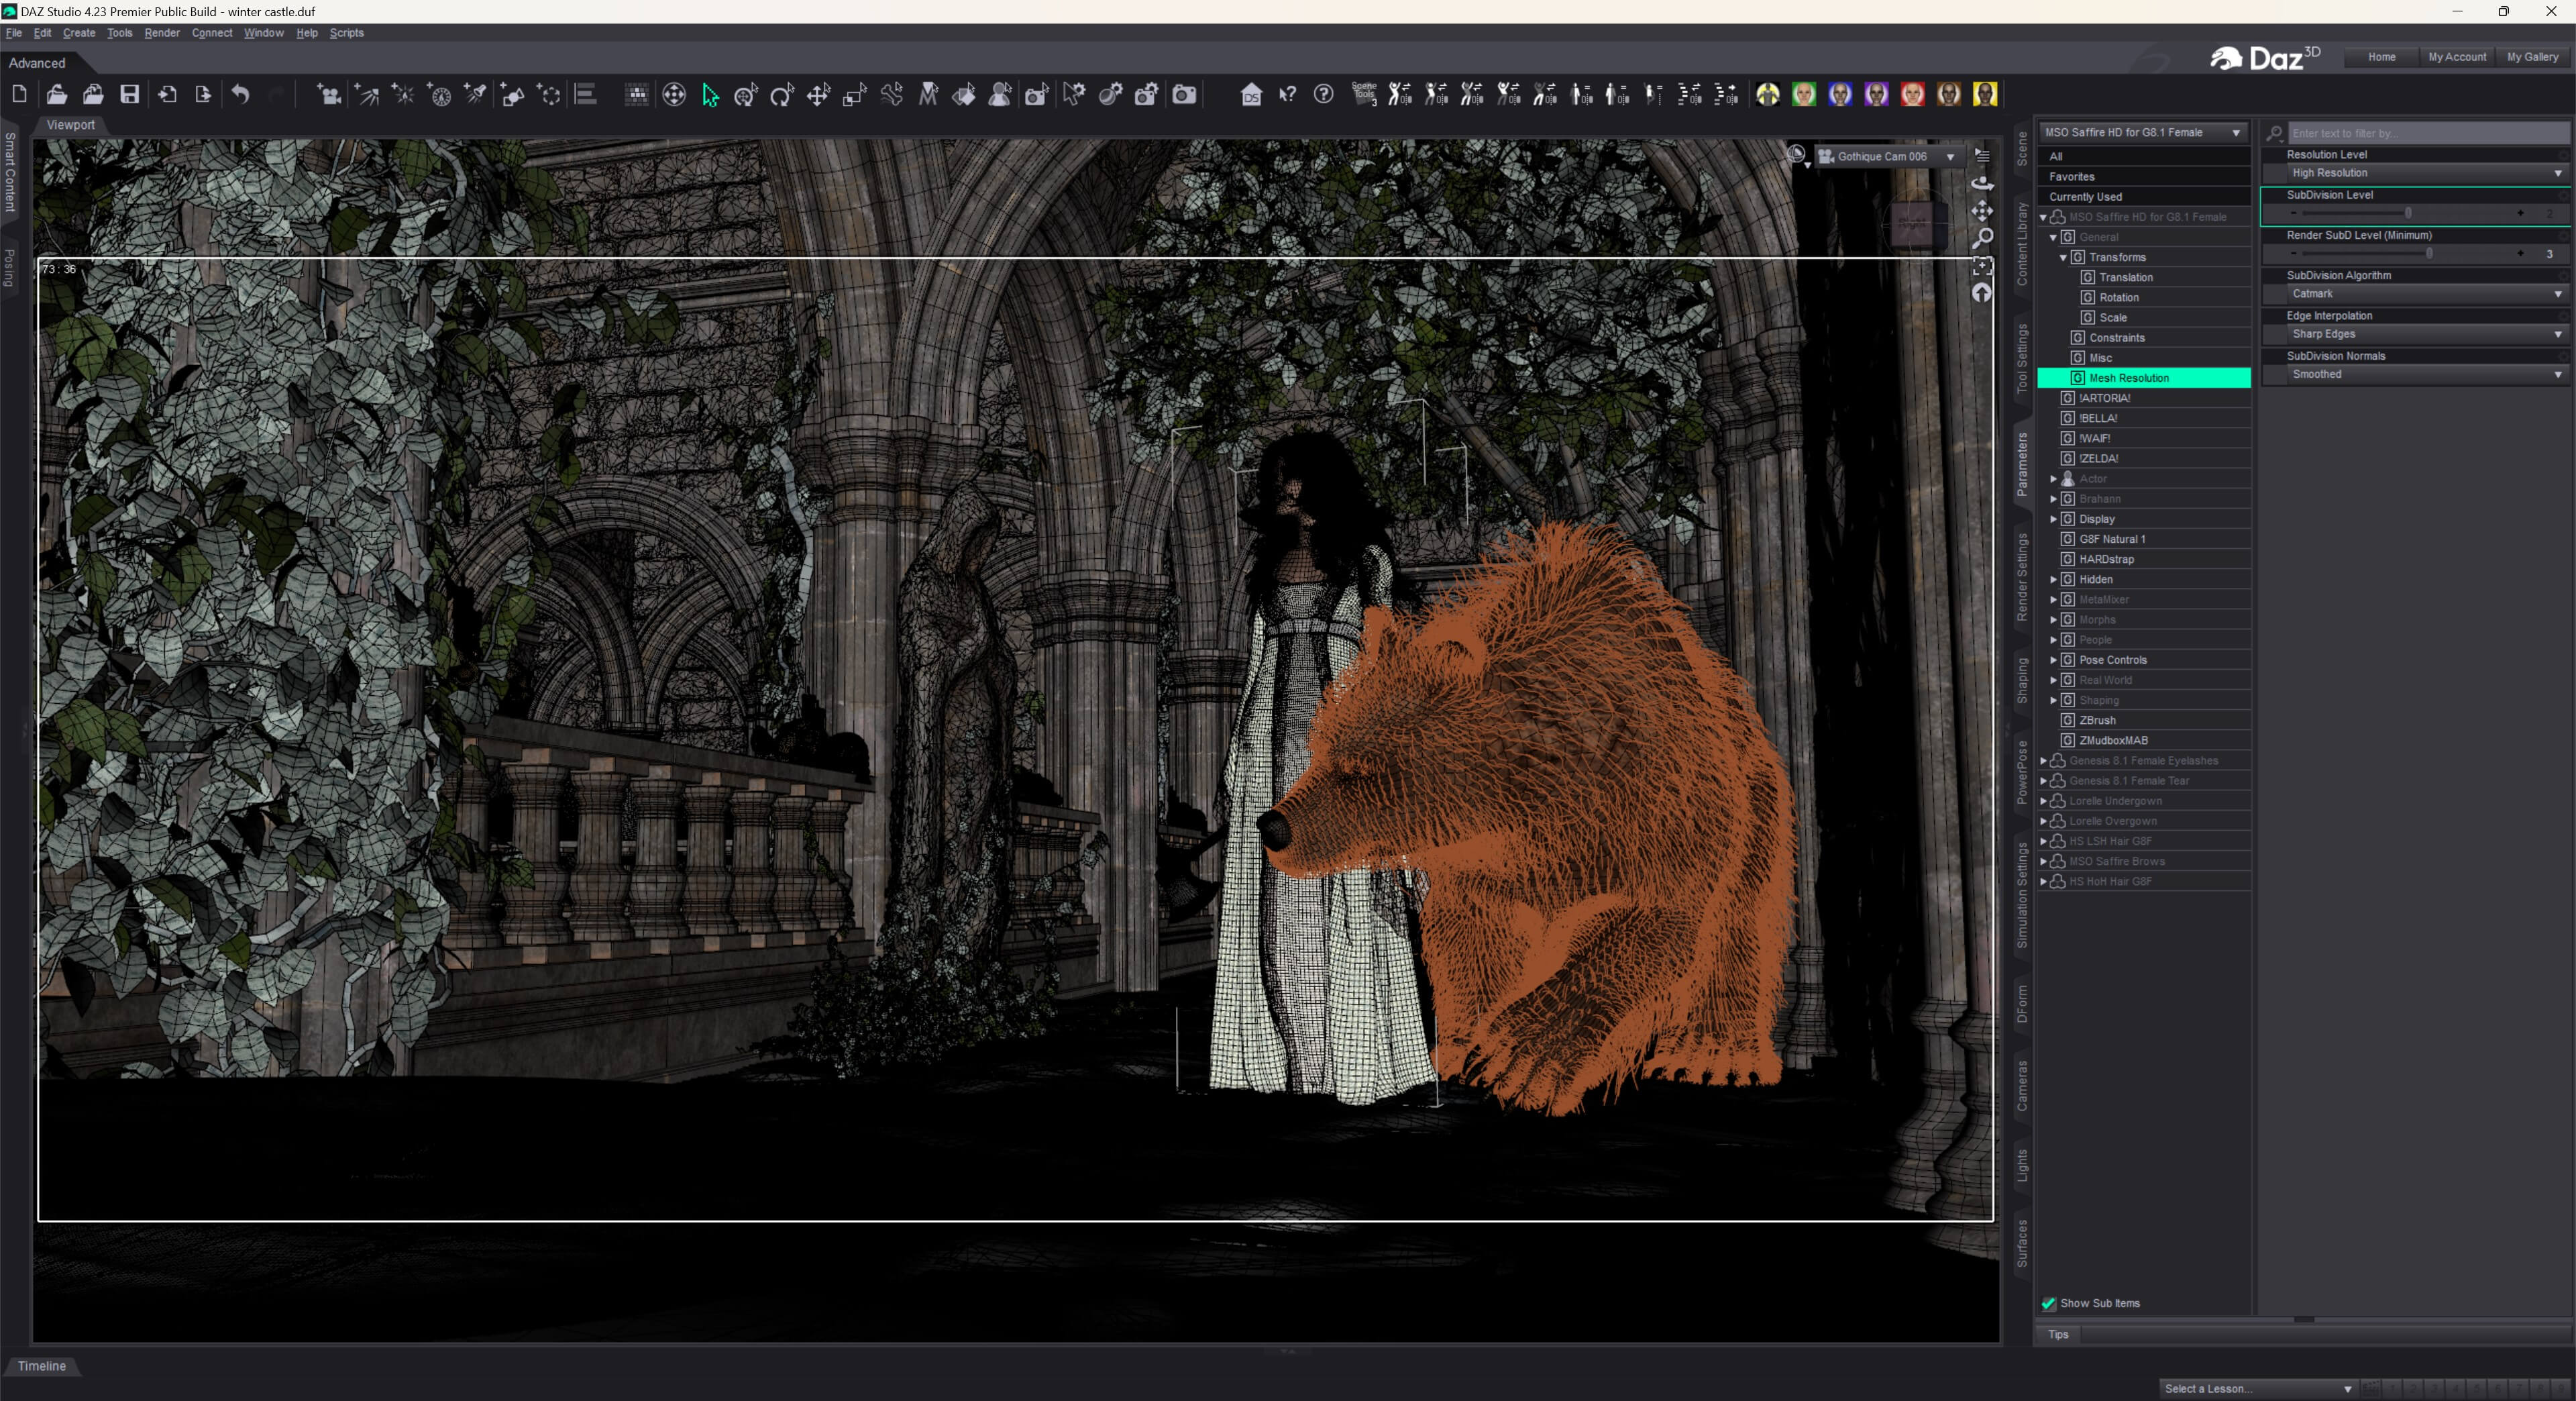Click the Save file icon in toolbar
This screenshot has width=2576, height=1401.
[x=130, y=94]
